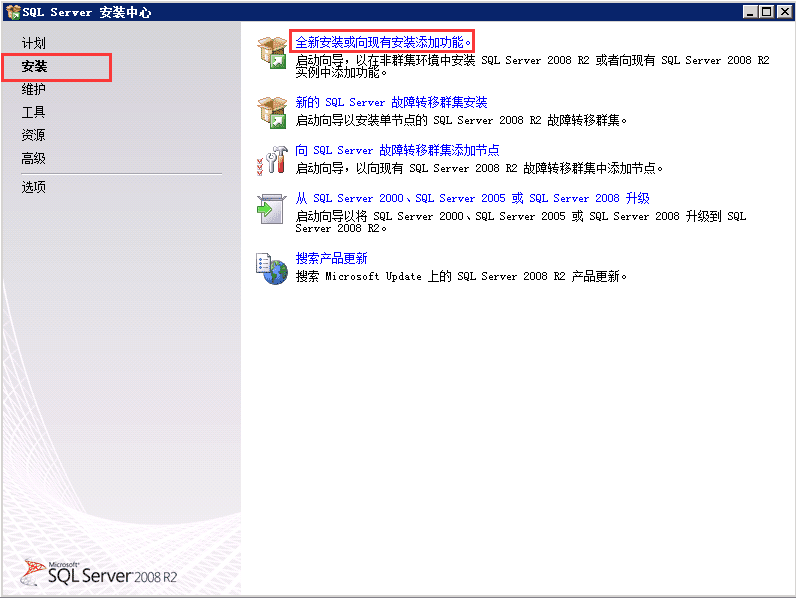The width and height of the screenshot is (796, 598).
Task: Click the globe icon beside 搜索产品更新
Action: pos(272,269)
